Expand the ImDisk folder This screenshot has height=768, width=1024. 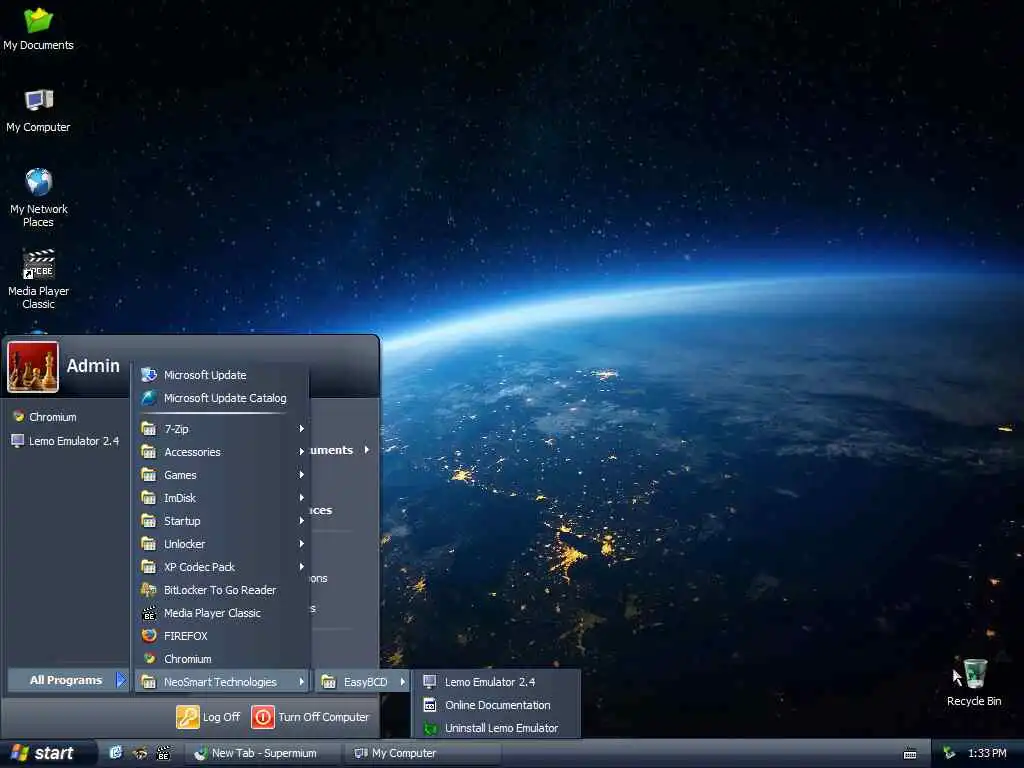coord(222,498)
